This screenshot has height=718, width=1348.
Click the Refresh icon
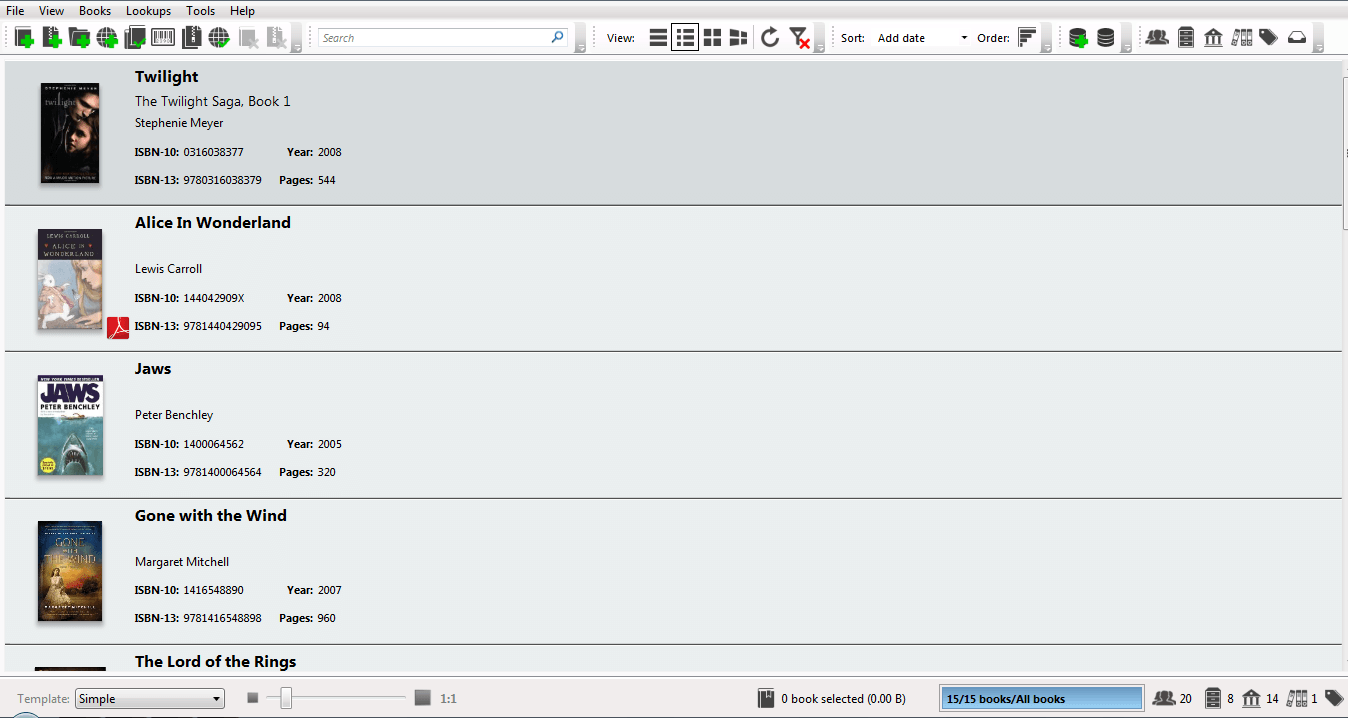[x=770, y=38]
